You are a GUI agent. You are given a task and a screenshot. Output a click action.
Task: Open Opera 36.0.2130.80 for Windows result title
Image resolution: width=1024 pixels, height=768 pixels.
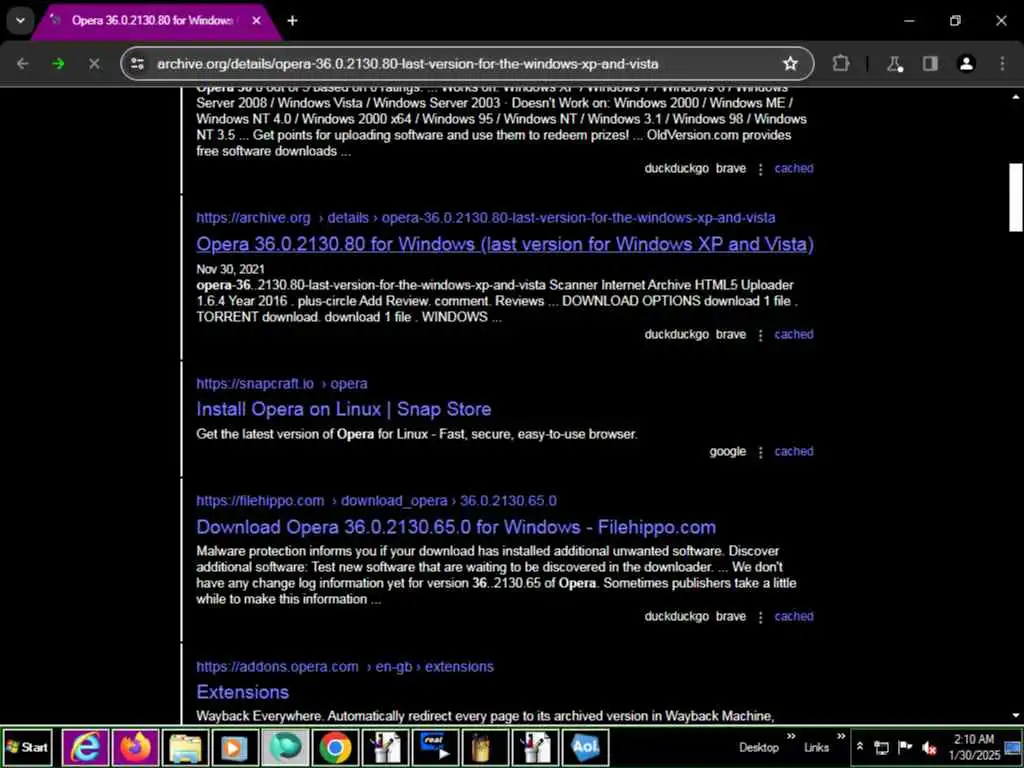tap(505, 244)
